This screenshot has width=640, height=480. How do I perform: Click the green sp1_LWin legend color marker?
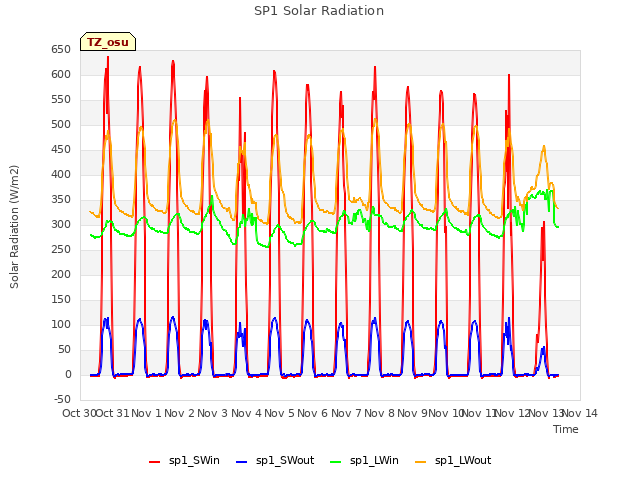(336, 462)
